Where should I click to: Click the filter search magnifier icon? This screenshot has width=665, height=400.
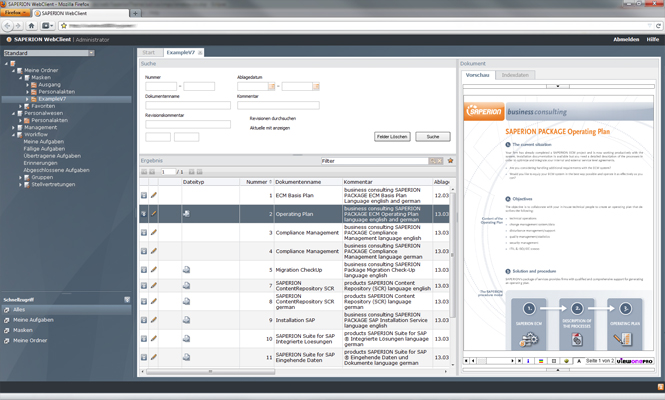tap(433, 161)
